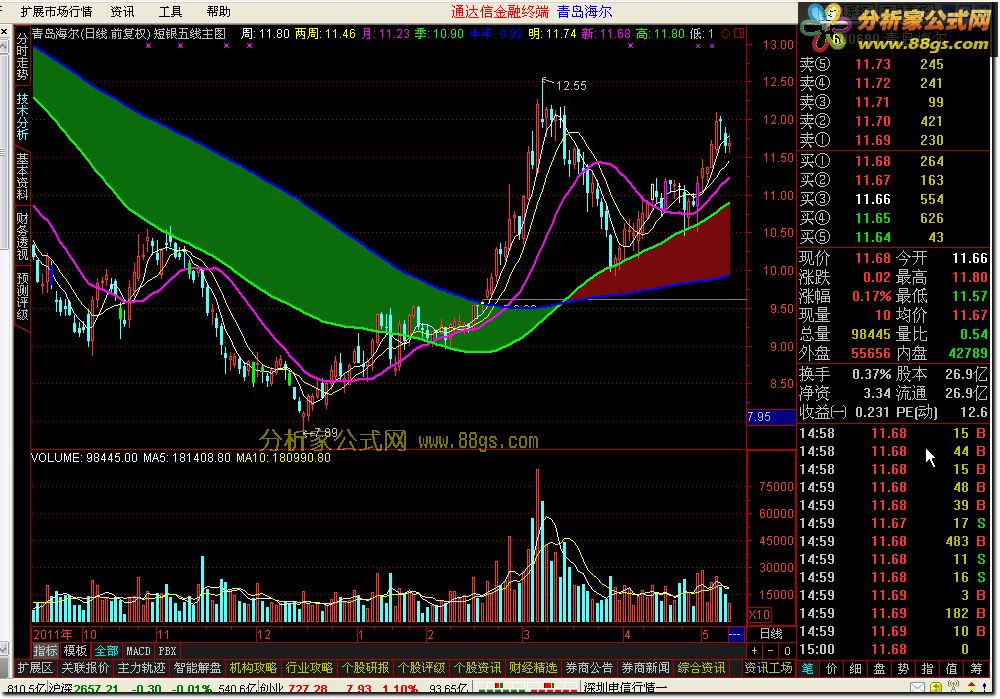The height and width of the screenshot is (699, 1000).
Task: Choose the MACD indicator tab
Action: coord(138,651)
